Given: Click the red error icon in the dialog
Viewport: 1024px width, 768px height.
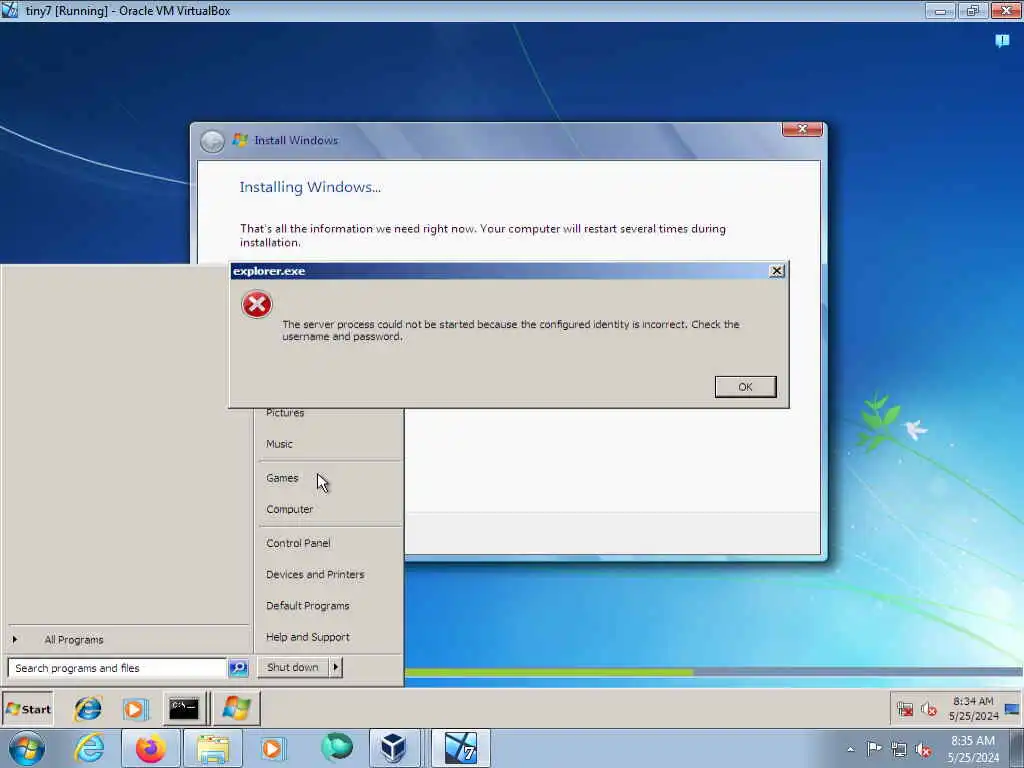Looking at the screenshot, I should 257,304.
